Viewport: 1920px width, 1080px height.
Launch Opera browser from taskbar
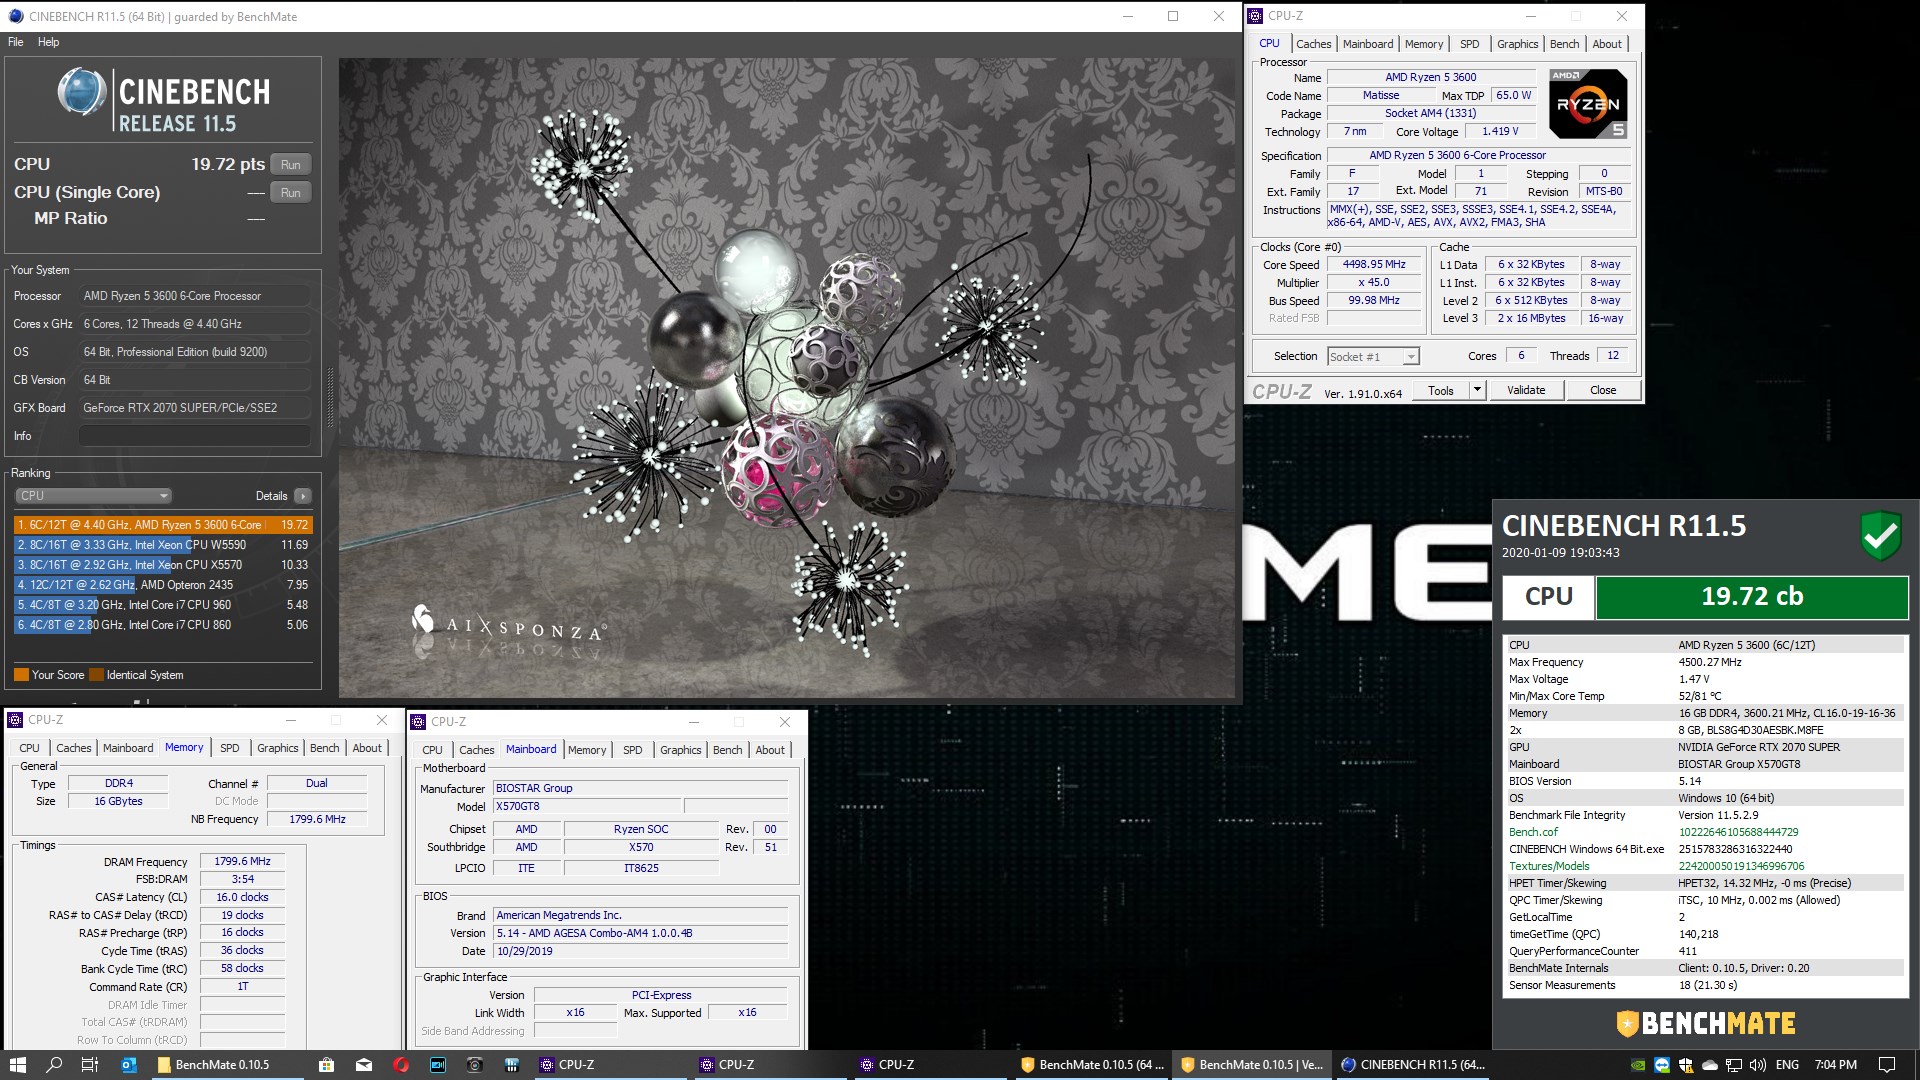point(401,1065)
